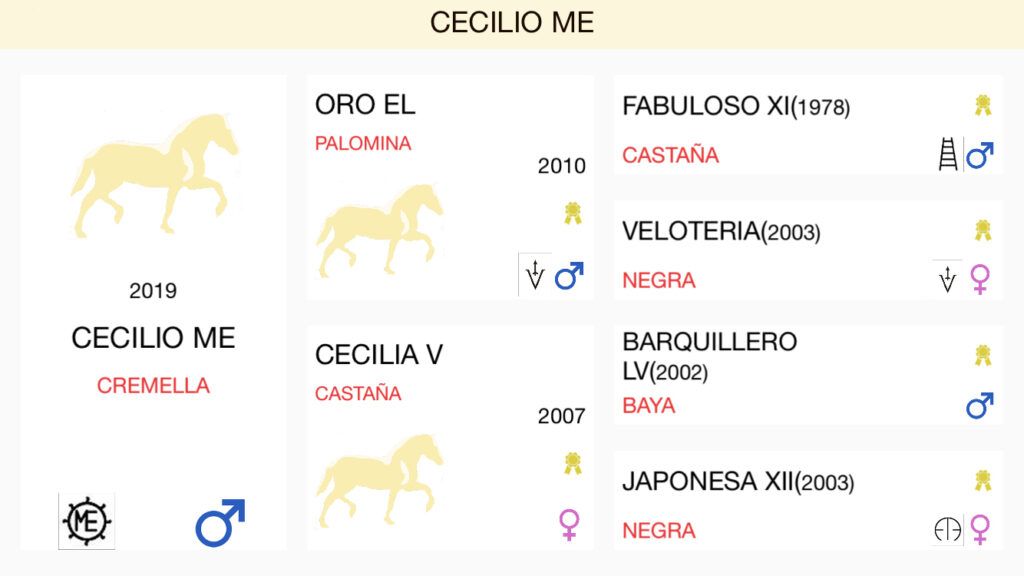Click the ME breeder brand icon

[87, 521]
